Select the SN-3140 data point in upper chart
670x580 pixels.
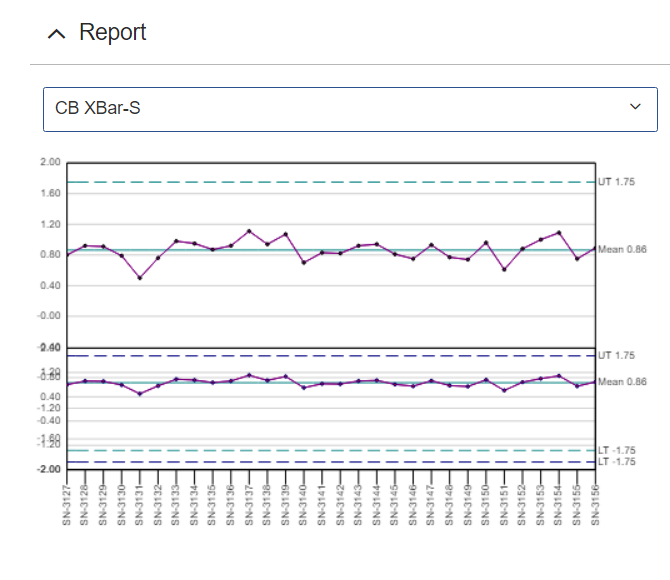(x=304, y=262)
